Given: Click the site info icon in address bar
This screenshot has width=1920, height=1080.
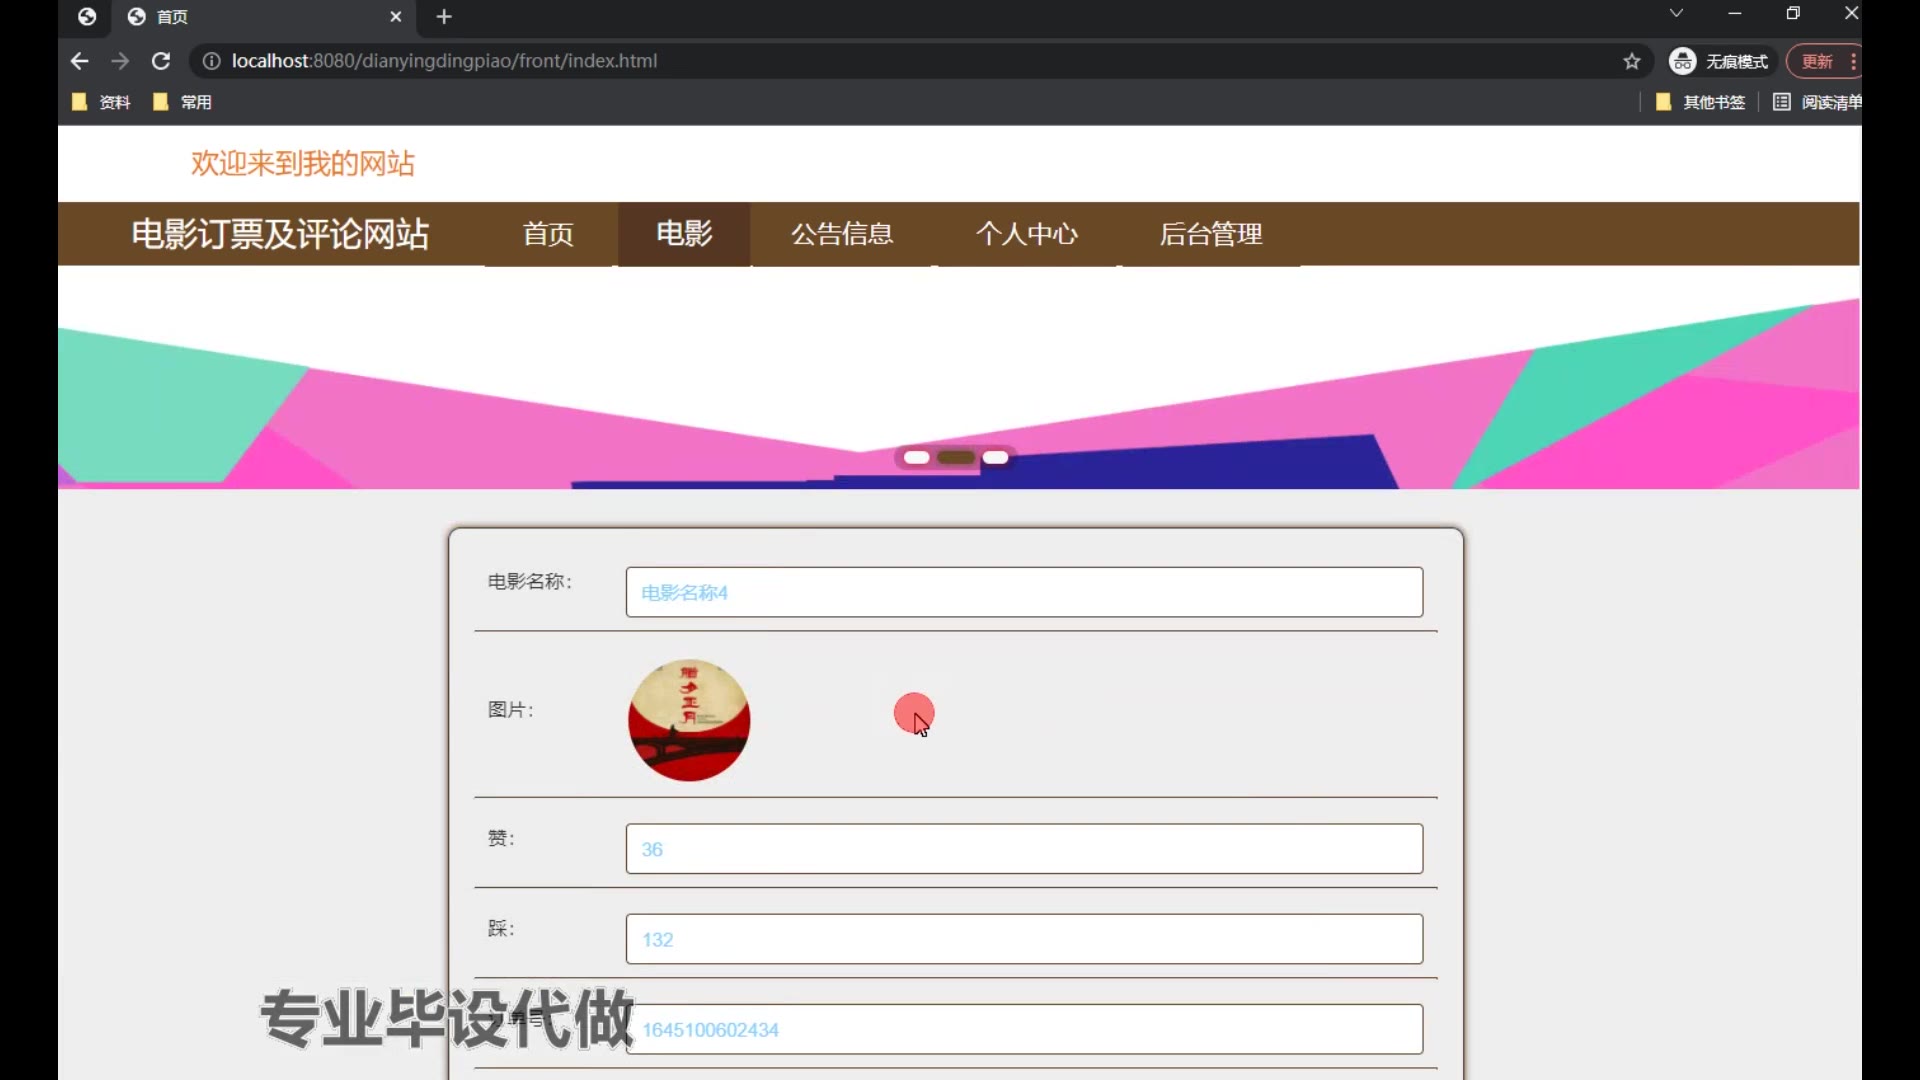Looking at the screenshot, I should pos(211,61).
